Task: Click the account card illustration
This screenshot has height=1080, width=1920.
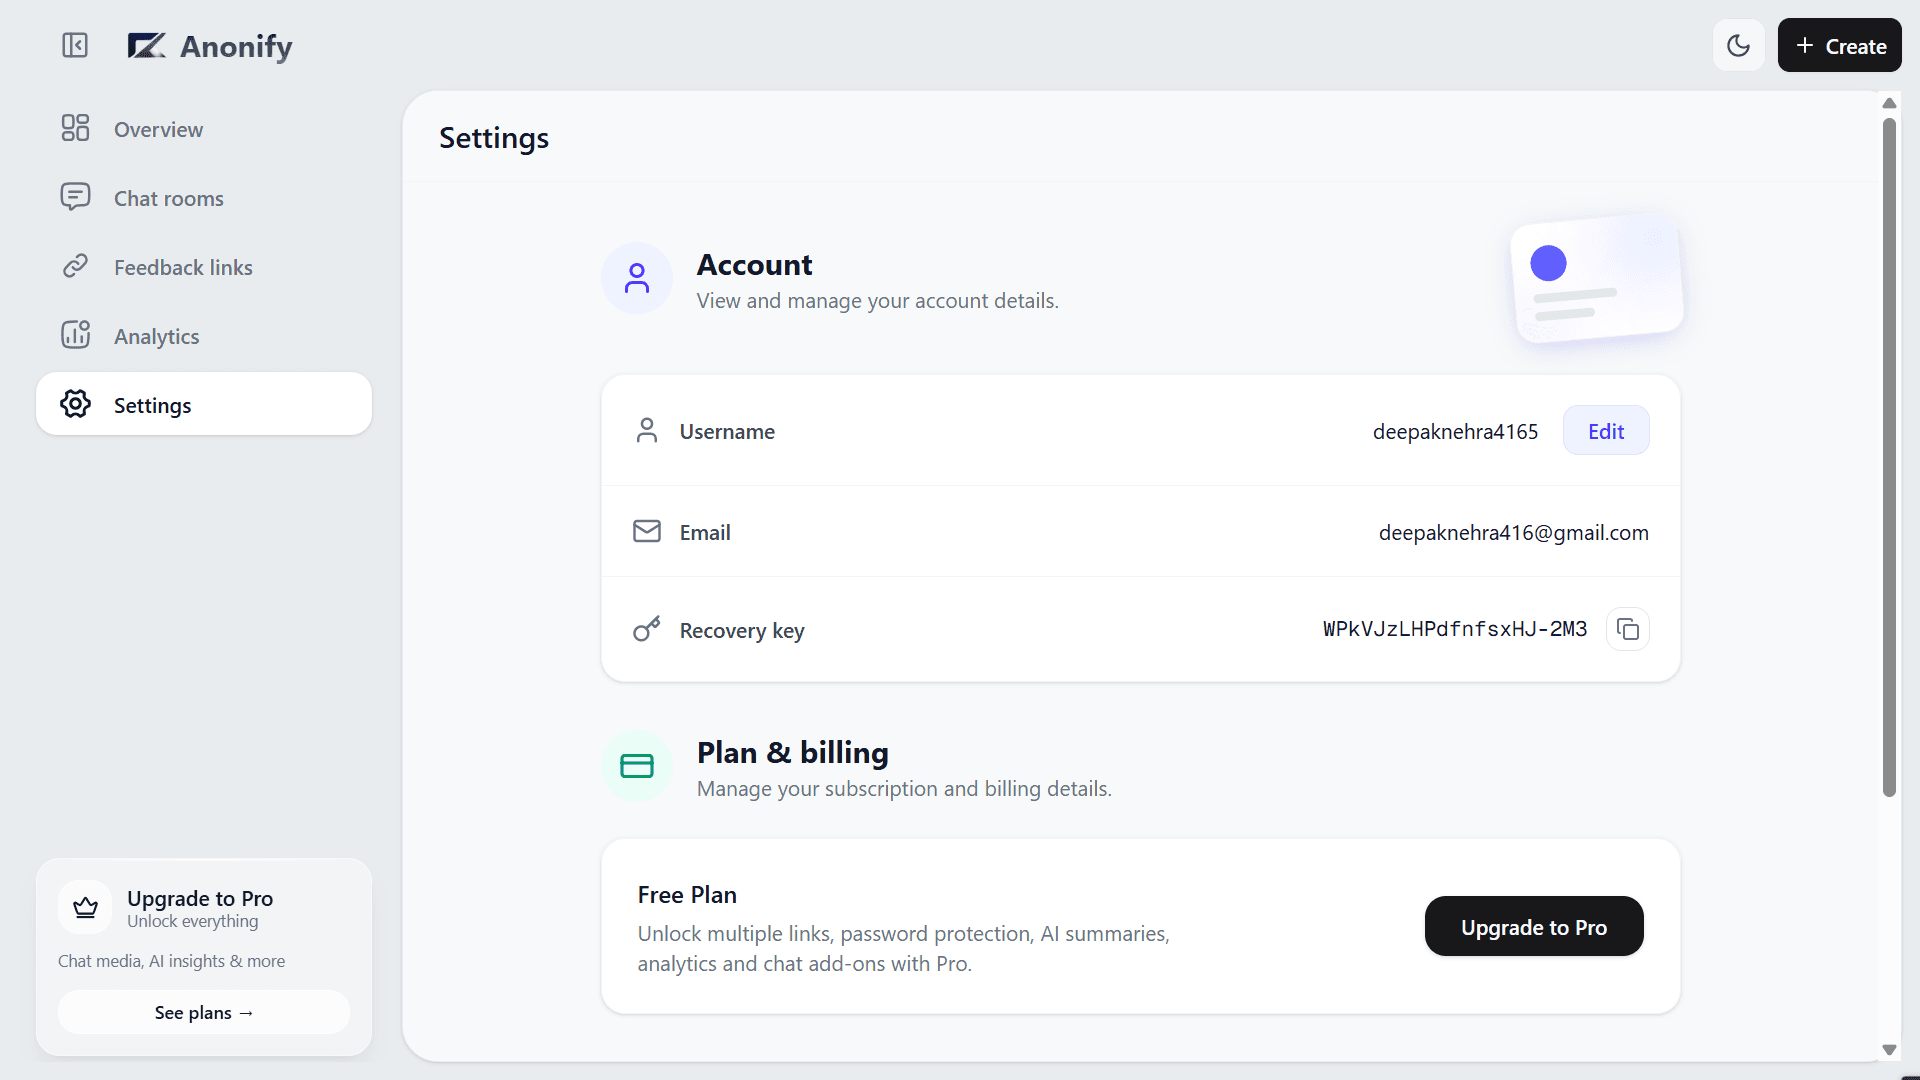Action: pos(1597,278)
